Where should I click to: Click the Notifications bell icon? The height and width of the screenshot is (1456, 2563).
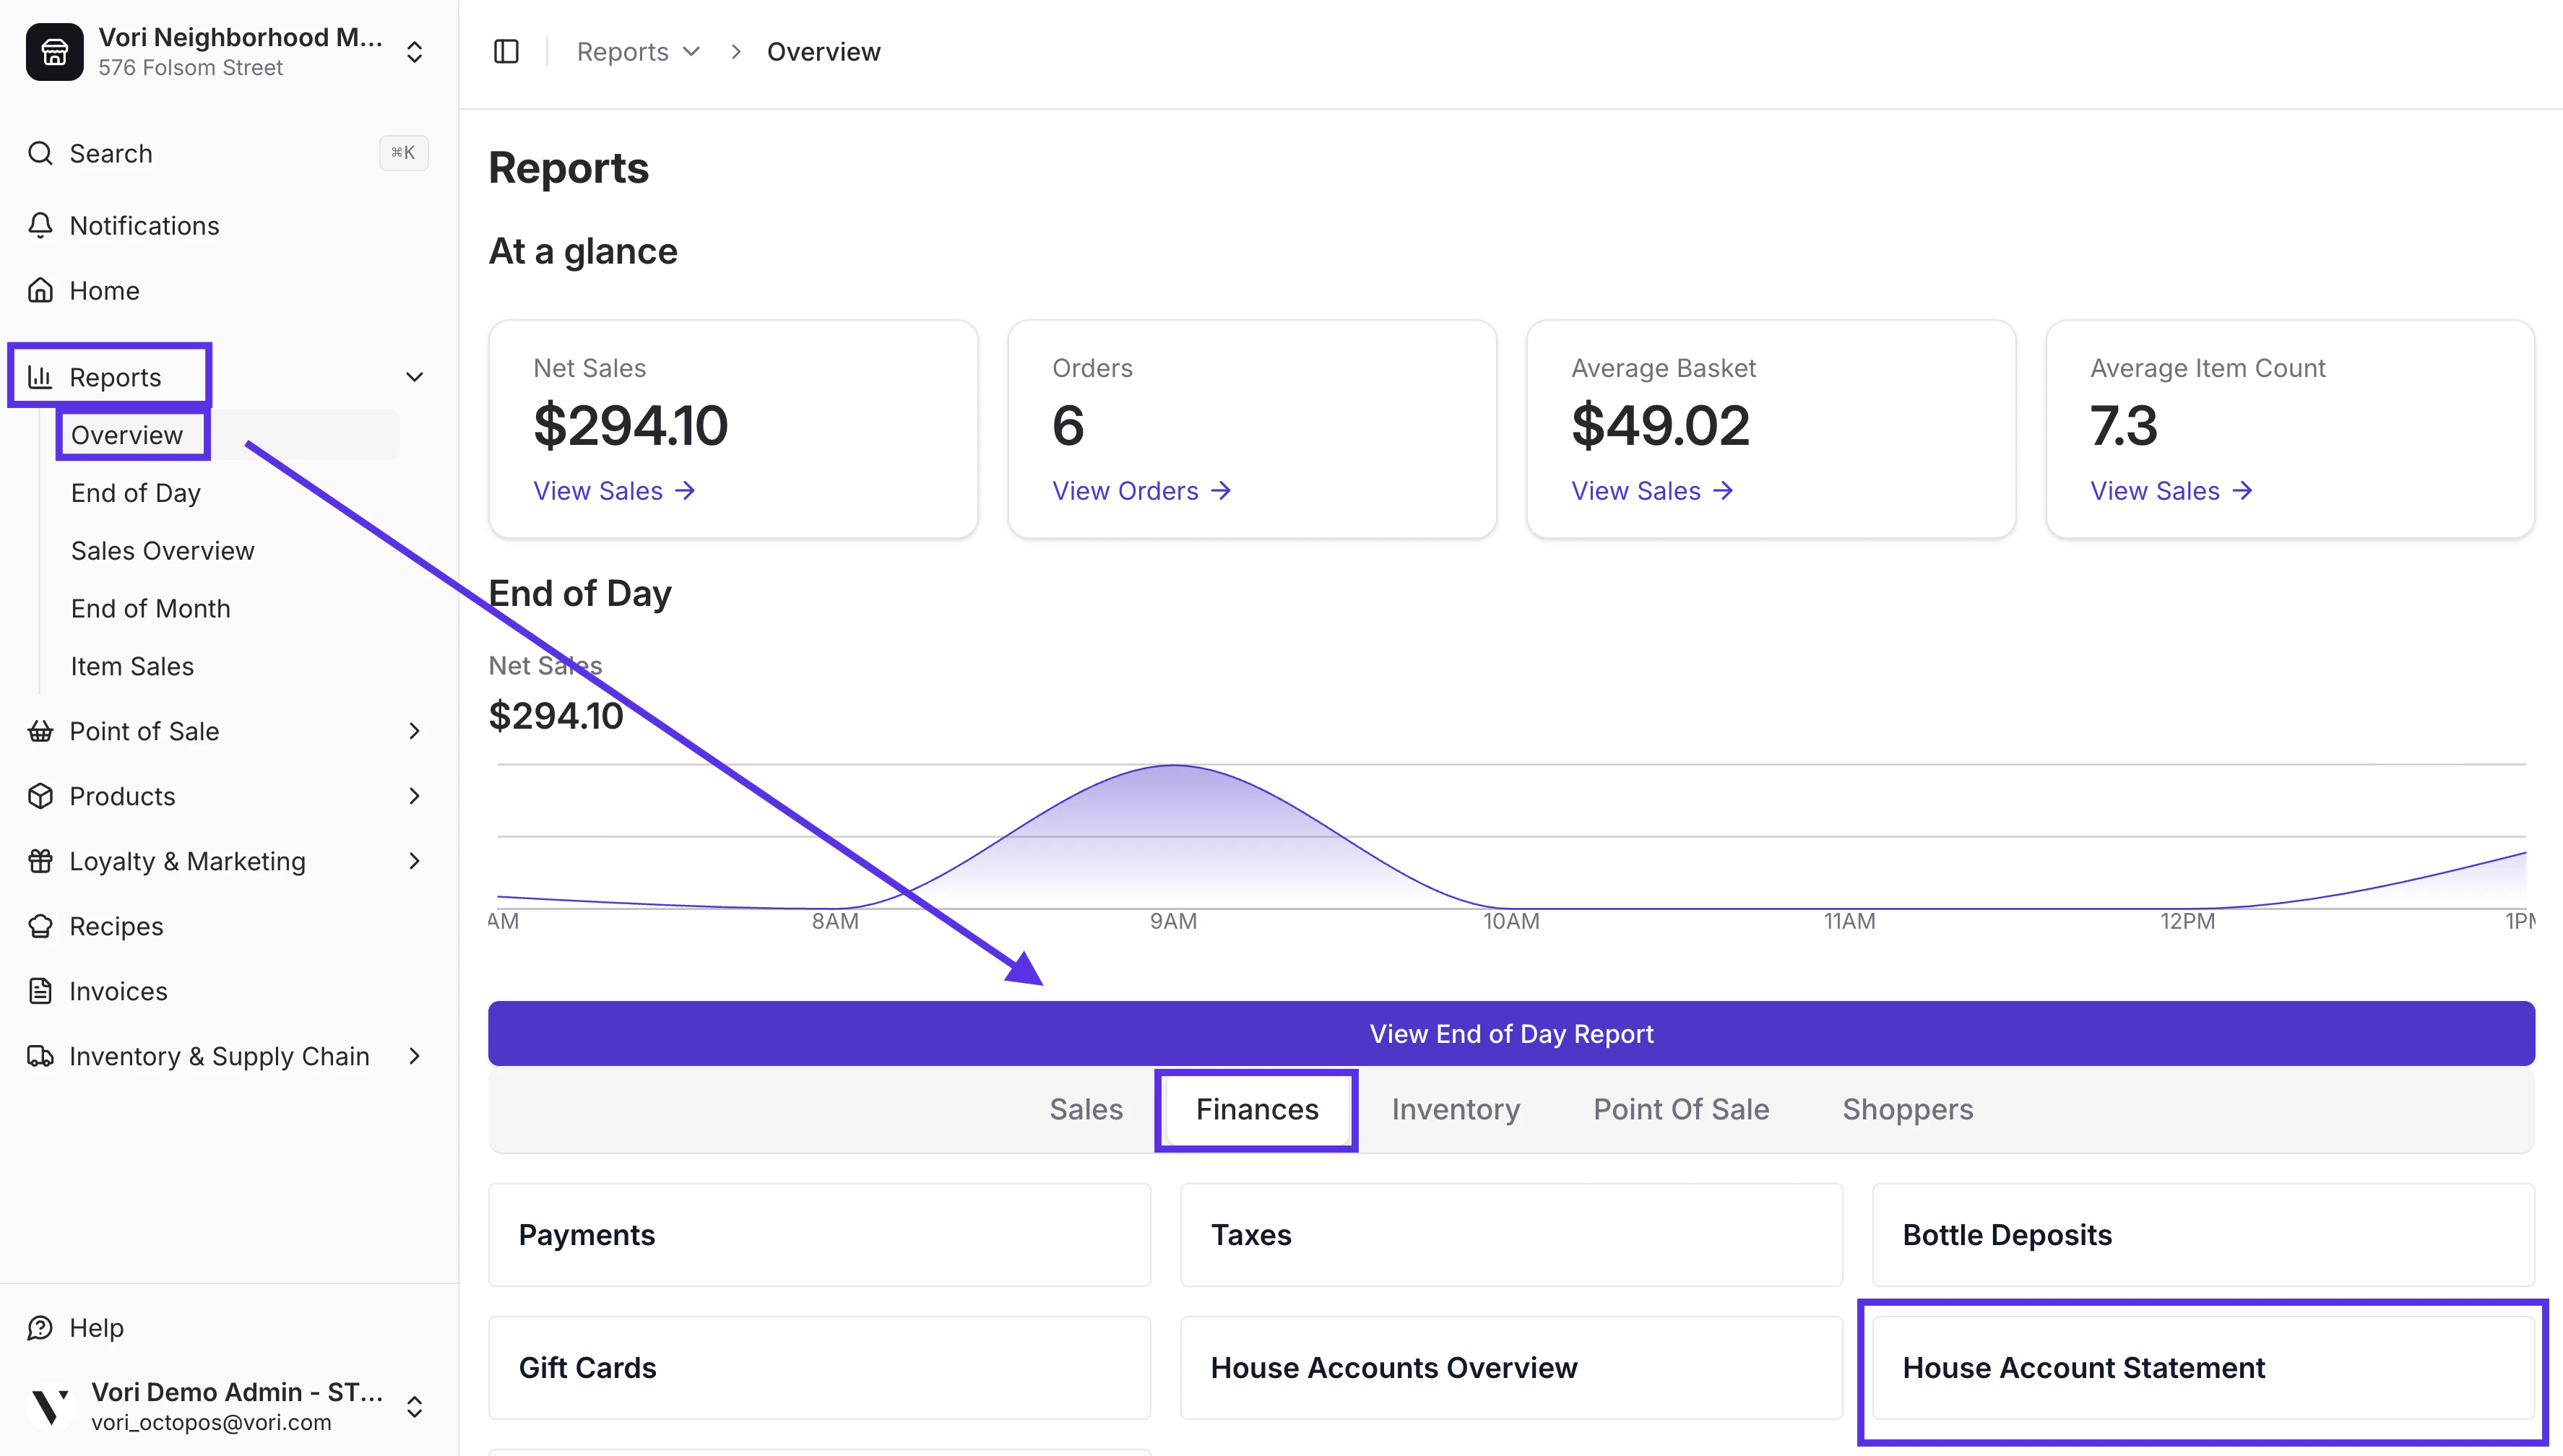click(40, 226)
